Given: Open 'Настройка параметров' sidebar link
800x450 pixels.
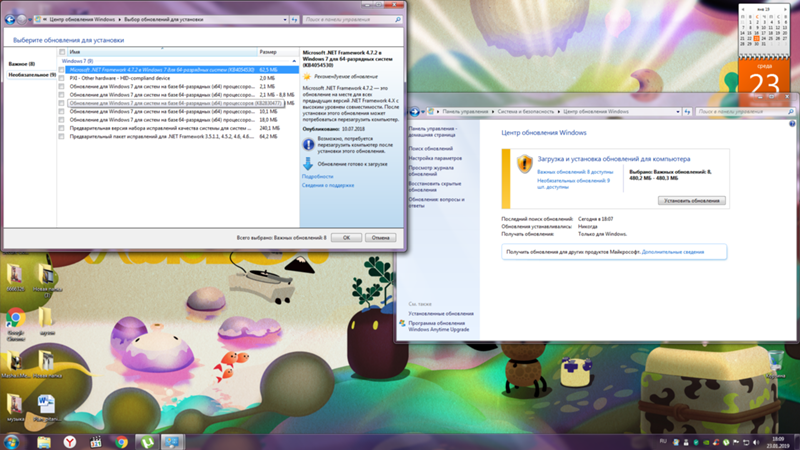Looking at the screenshot, I should [x=435, y=158].
